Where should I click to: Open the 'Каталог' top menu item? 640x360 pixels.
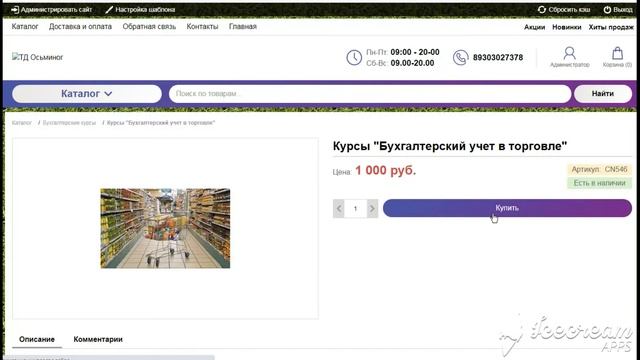[25, 27]
